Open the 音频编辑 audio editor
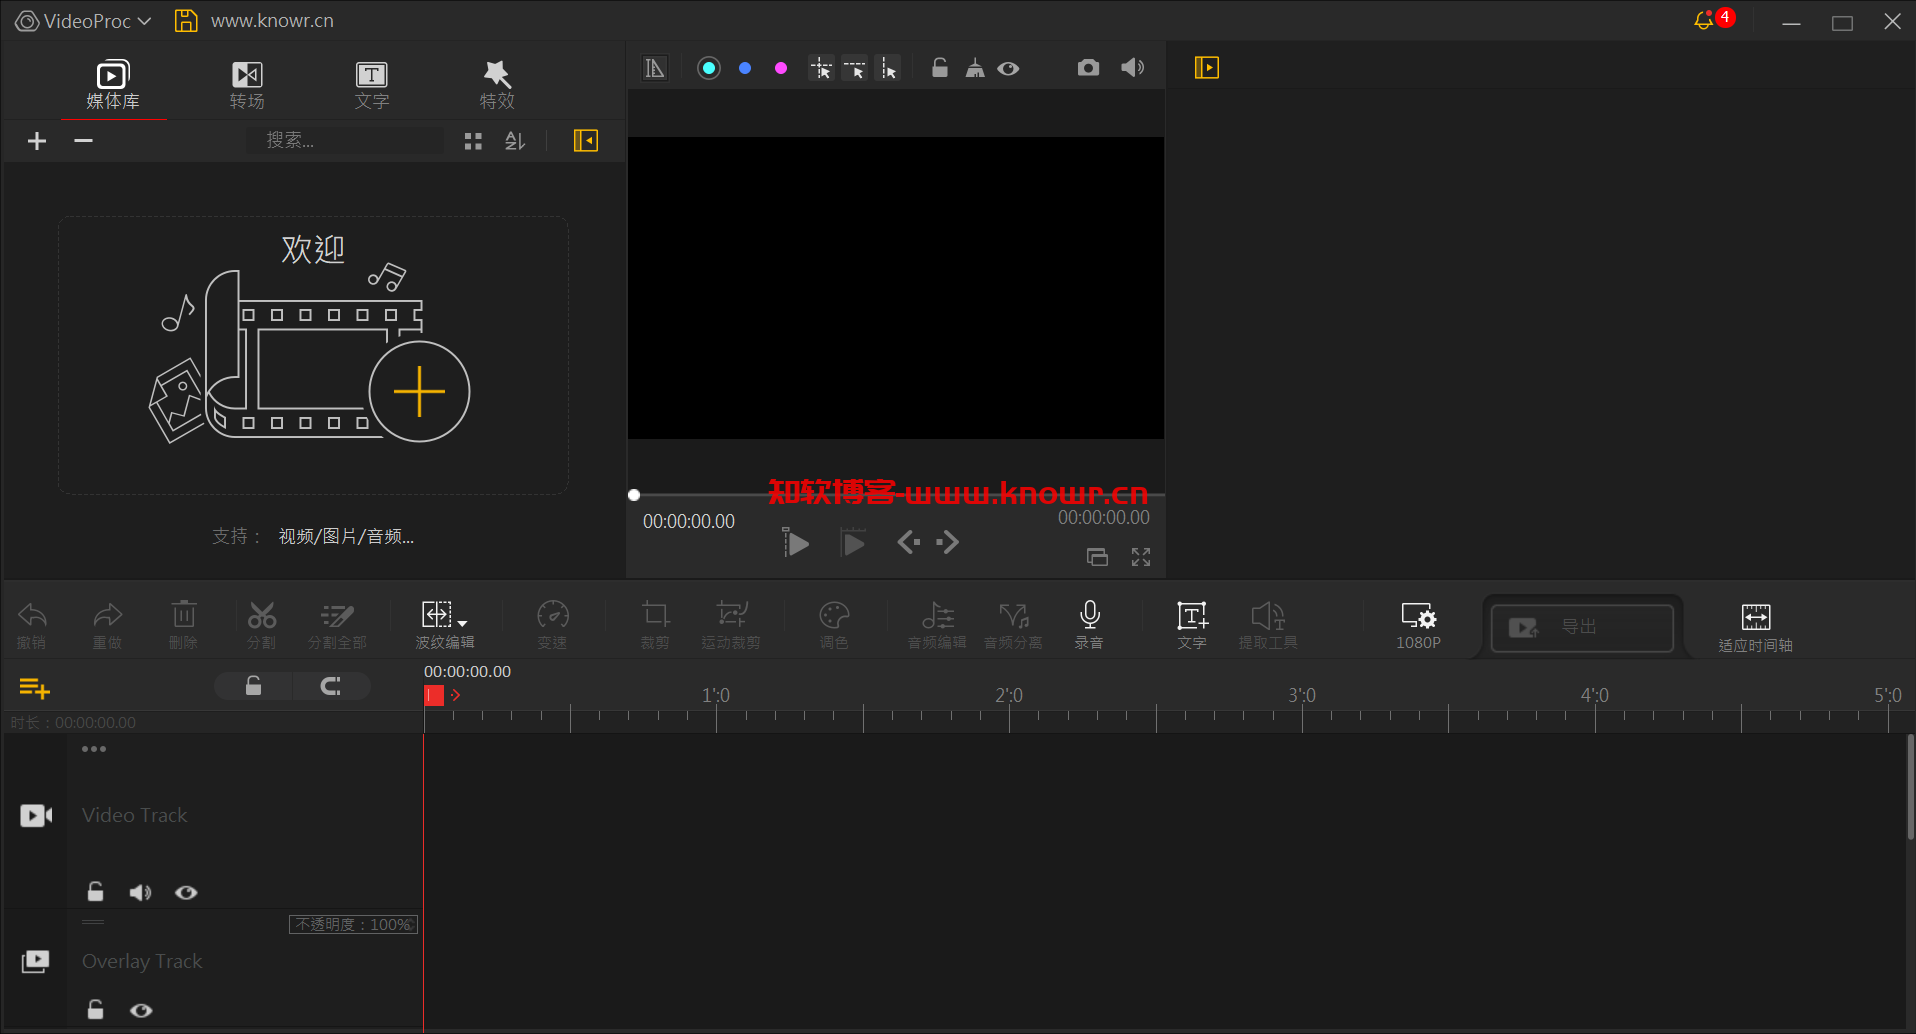The height and width of the screenshot is (1034, 1916). tap(937, 625)
